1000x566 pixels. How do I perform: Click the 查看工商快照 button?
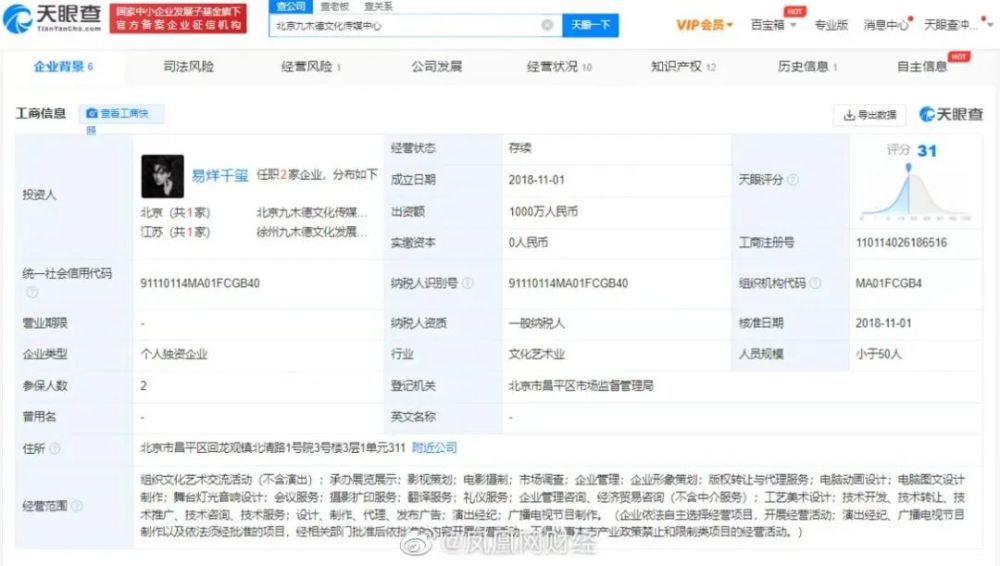tap(121, 114)
